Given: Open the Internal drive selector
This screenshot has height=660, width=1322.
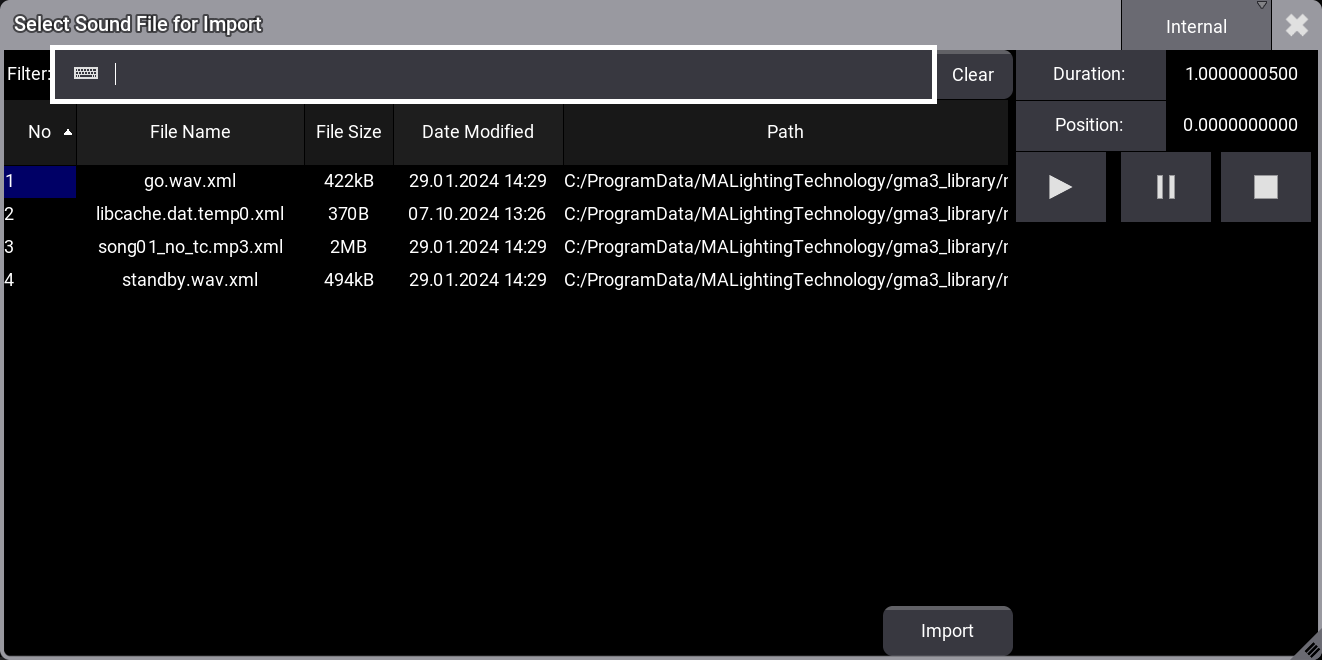Looking at the screenshot, I should click(x=1196, y=26).
